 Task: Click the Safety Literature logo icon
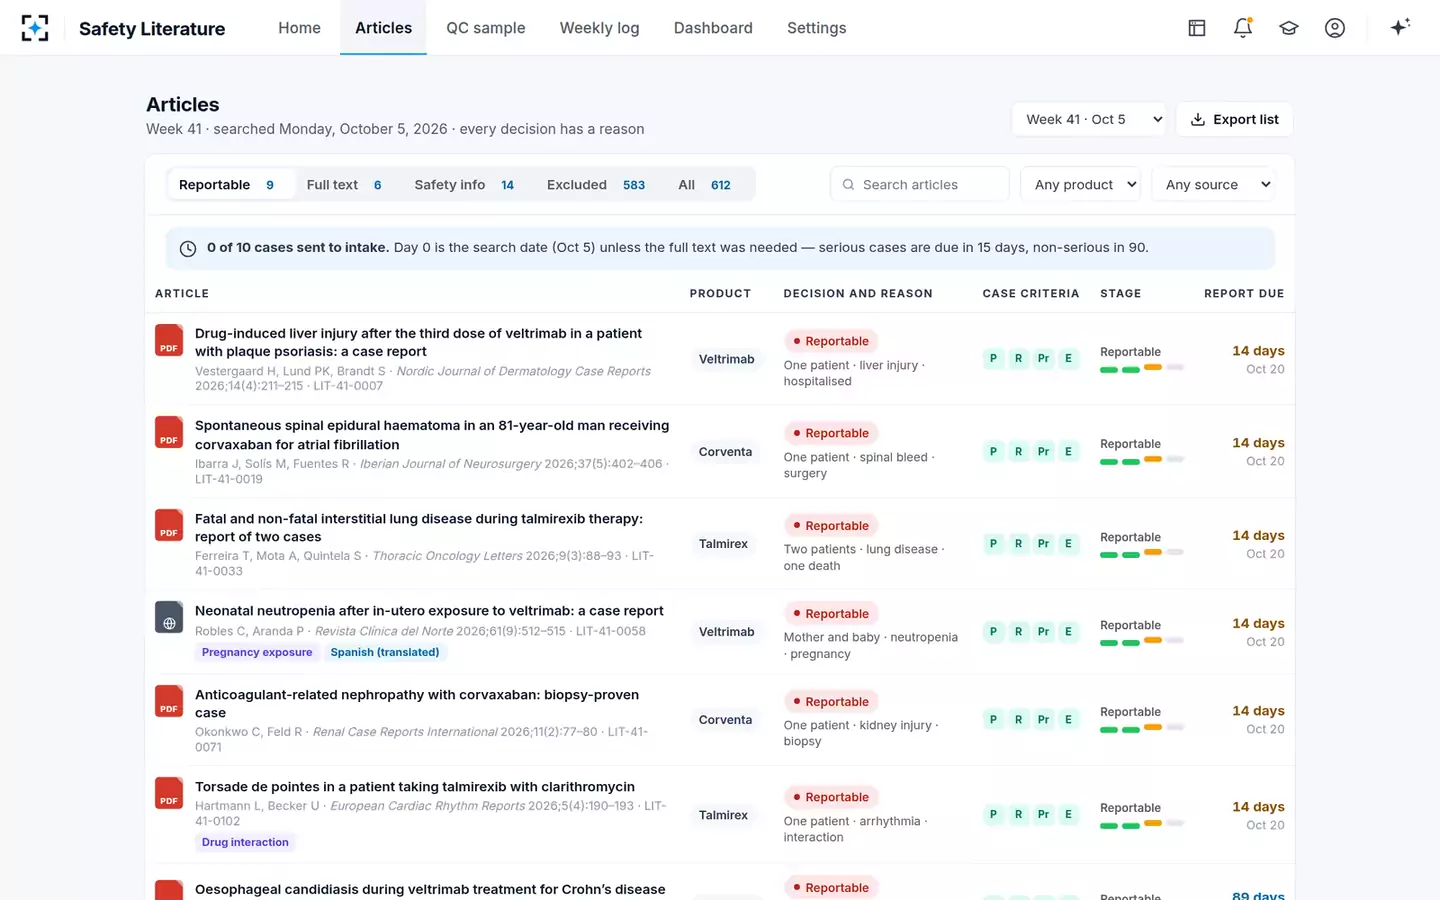pyautogui.click(x=35, y=28)
